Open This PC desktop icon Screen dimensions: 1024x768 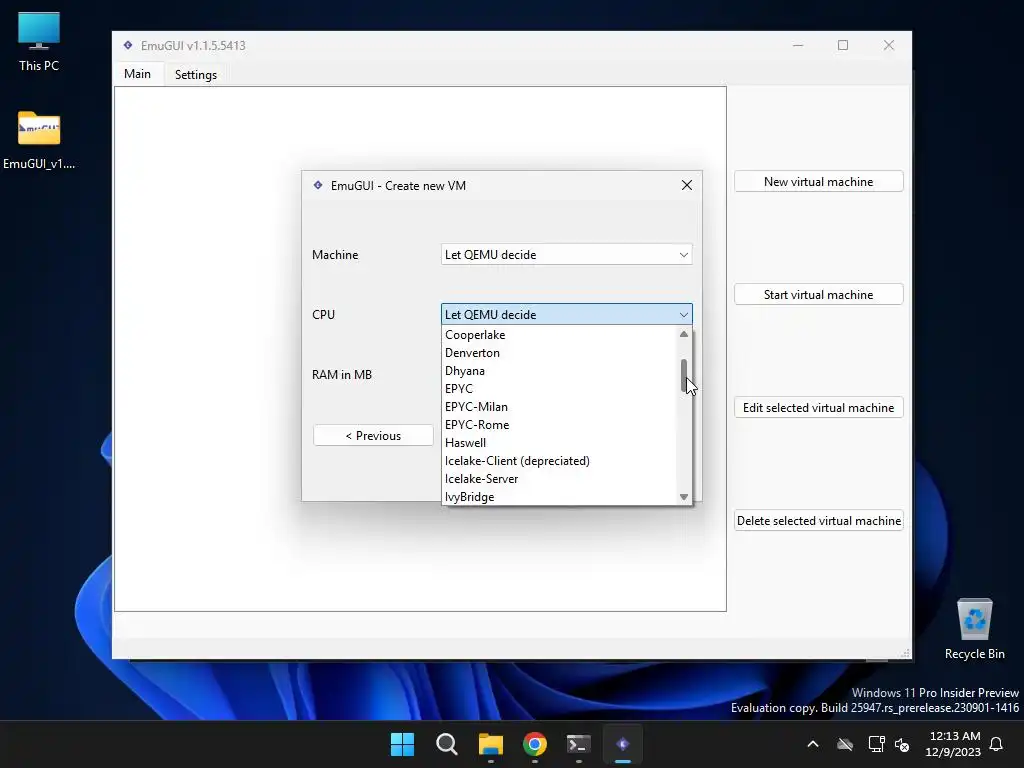click(x=39, y=42)
